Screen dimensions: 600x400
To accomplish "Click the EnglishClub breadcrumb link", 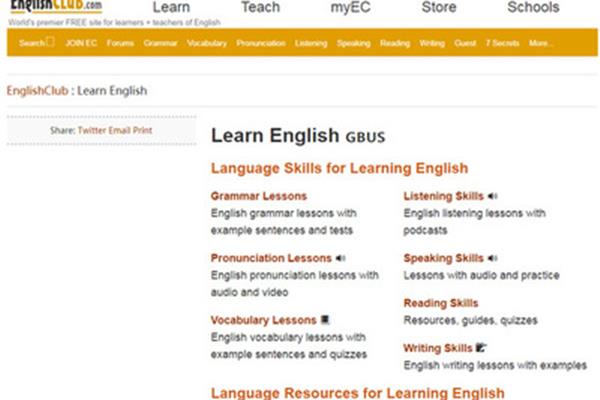I will click(38, 91).
